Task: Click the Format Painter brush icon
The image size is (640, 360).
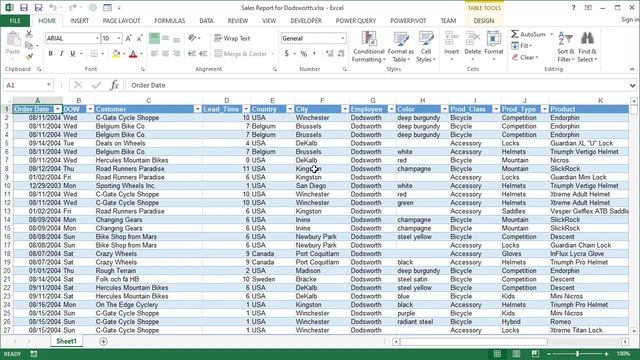Action: (x=29, y=57)
